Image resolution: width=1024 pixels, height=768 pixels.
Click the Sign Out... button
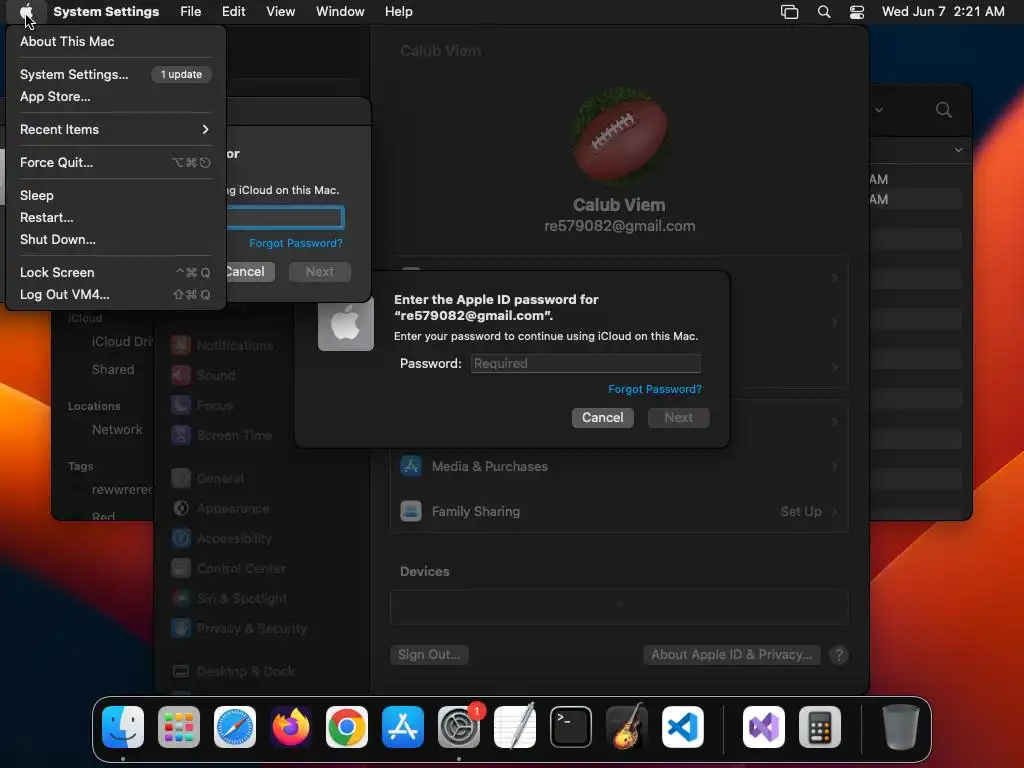point(429,654)
